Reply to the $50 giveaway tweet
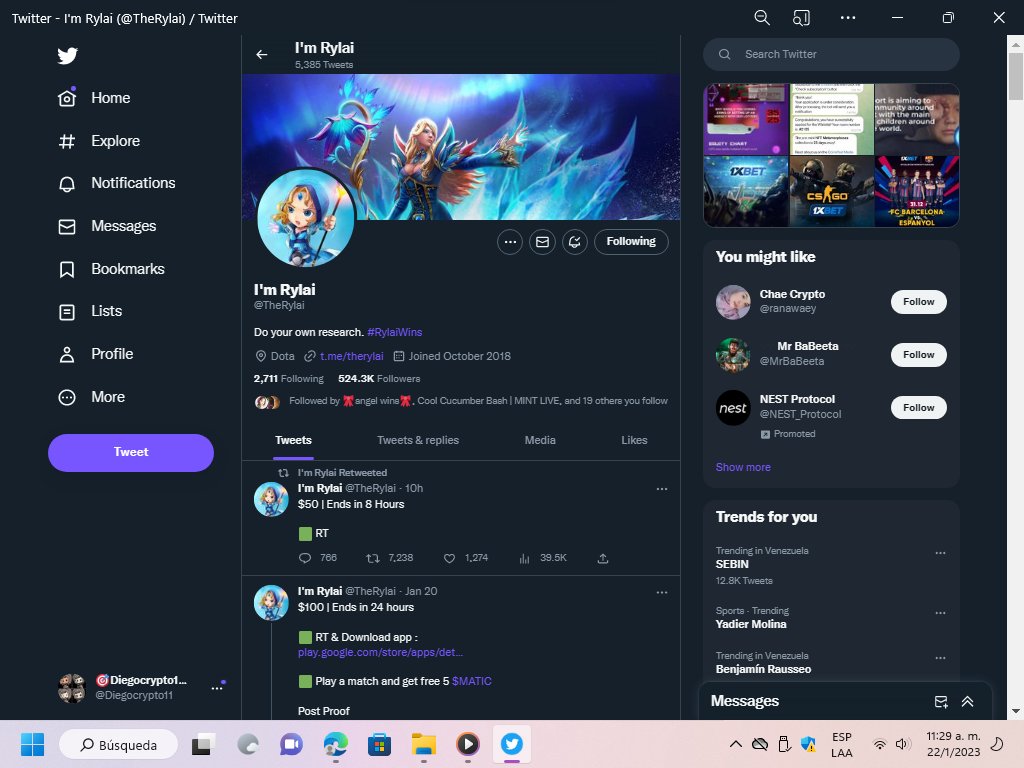The width and height of the screenshot is (1024, 768). pyautogui.click(x=305, y=558)
